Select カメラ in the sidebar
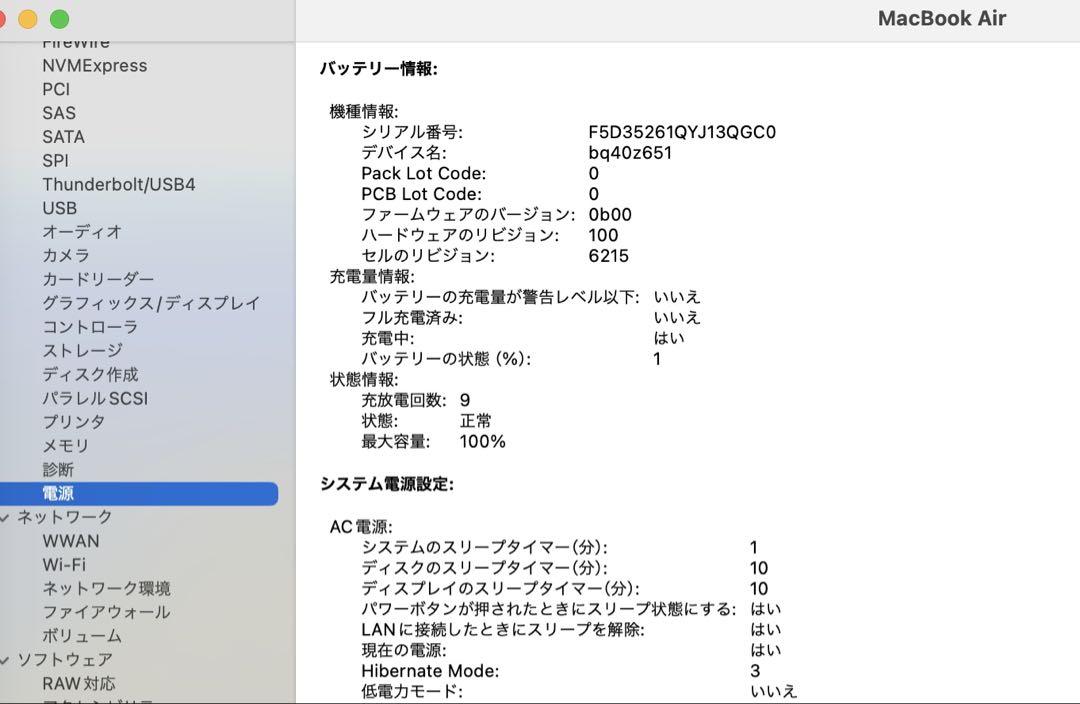1080x704 pixels. click(66, 256)
